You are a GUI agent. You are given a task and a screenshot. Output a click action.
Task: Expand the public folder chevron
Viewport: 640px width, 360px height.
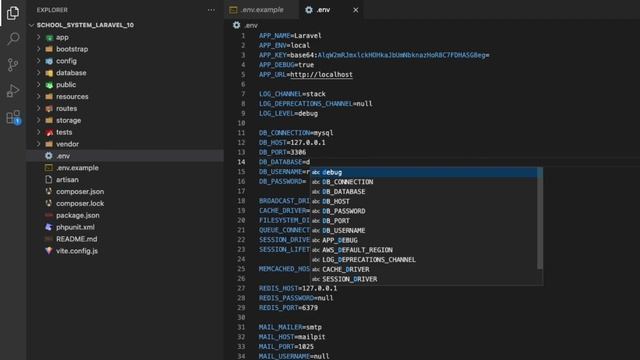[x=39, y=84]
